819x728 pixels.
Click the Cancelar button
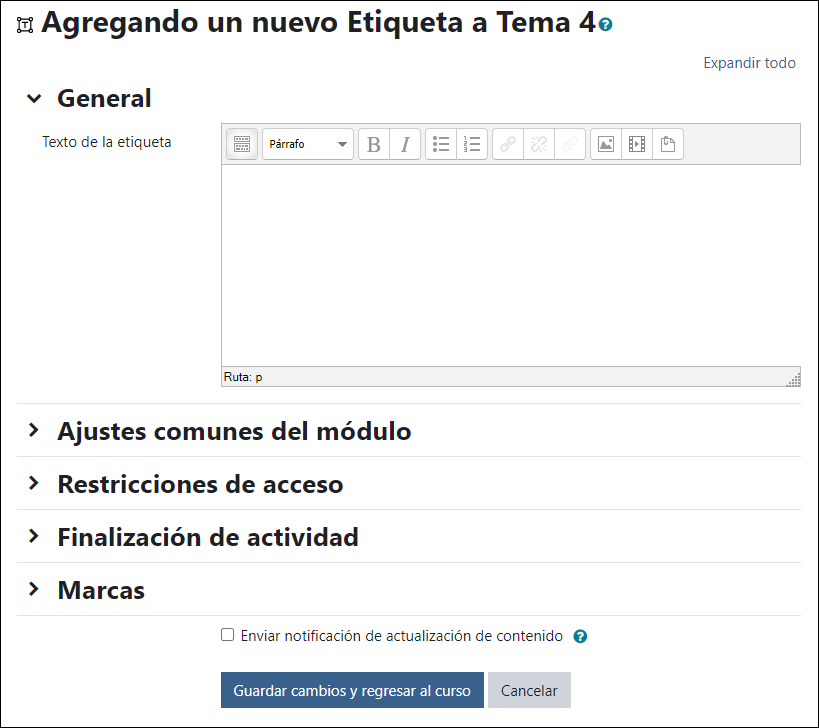529,690
